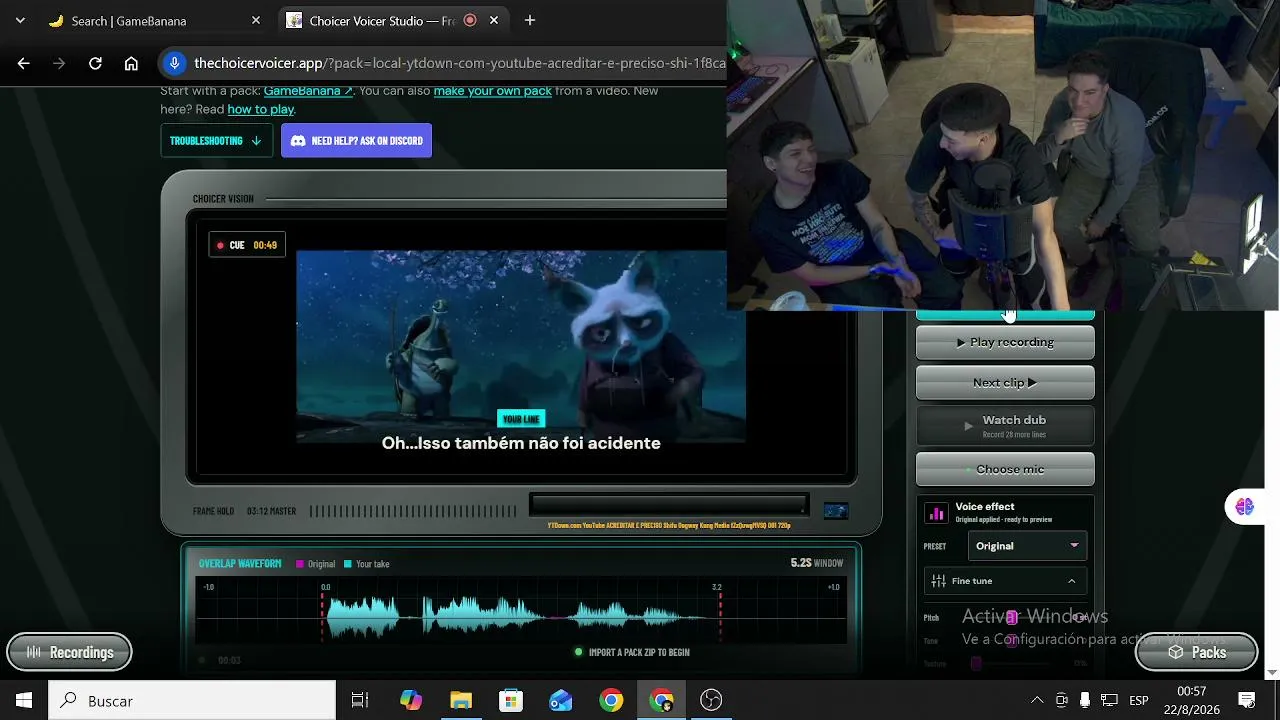The image size is (1280, 720).
Task: Open File Explorer from taskbar
Action: [x=461, y=701]
